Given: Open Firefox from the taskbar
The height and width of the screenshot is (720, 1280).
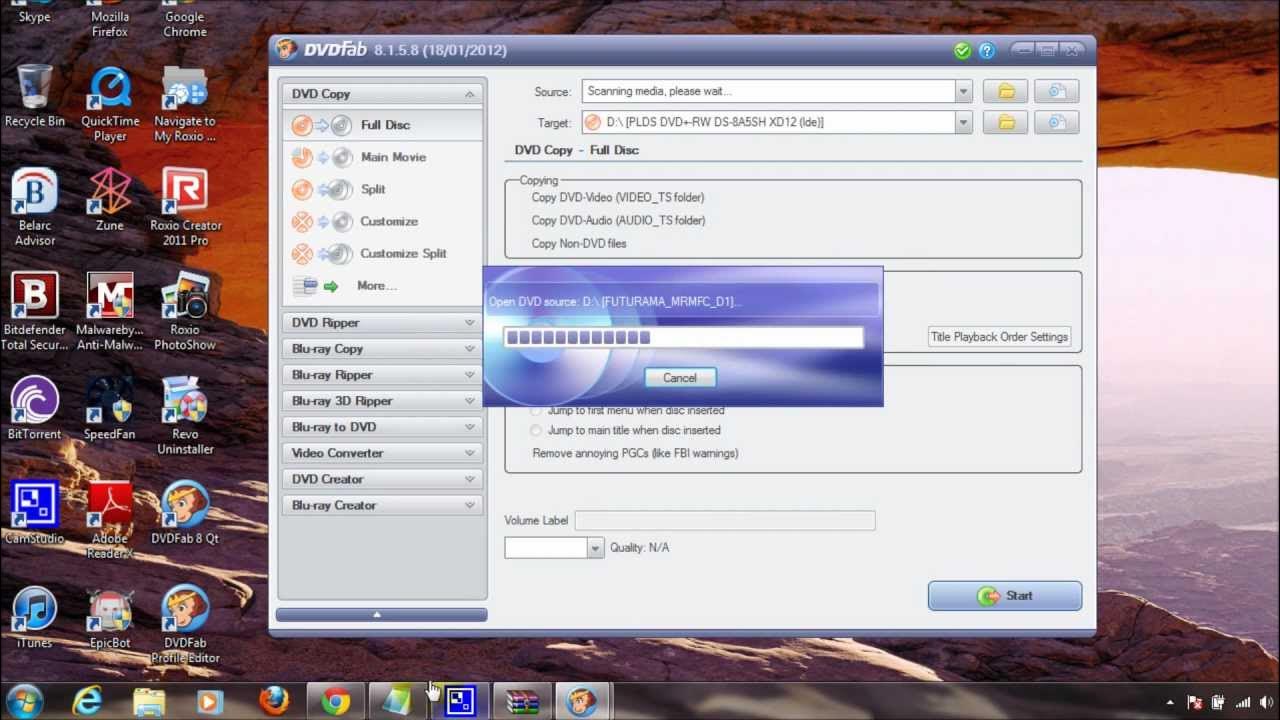Looking at the screenshot, I should (274, 702).
